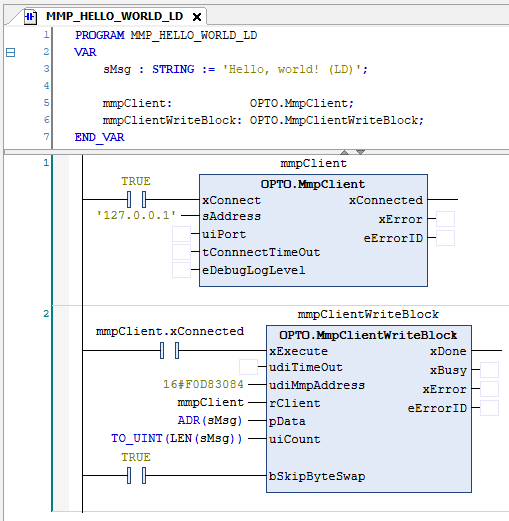Image resolution: width=509 pixels, height=521 pixels.
Task: Select the OPTO.MmpClient function block header
Action: click(x=313, y=184)
